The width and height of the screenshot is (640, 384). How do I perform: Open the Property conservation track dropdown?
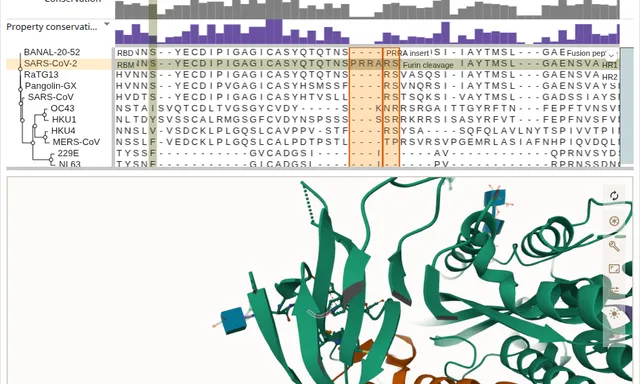click(107, 24)
